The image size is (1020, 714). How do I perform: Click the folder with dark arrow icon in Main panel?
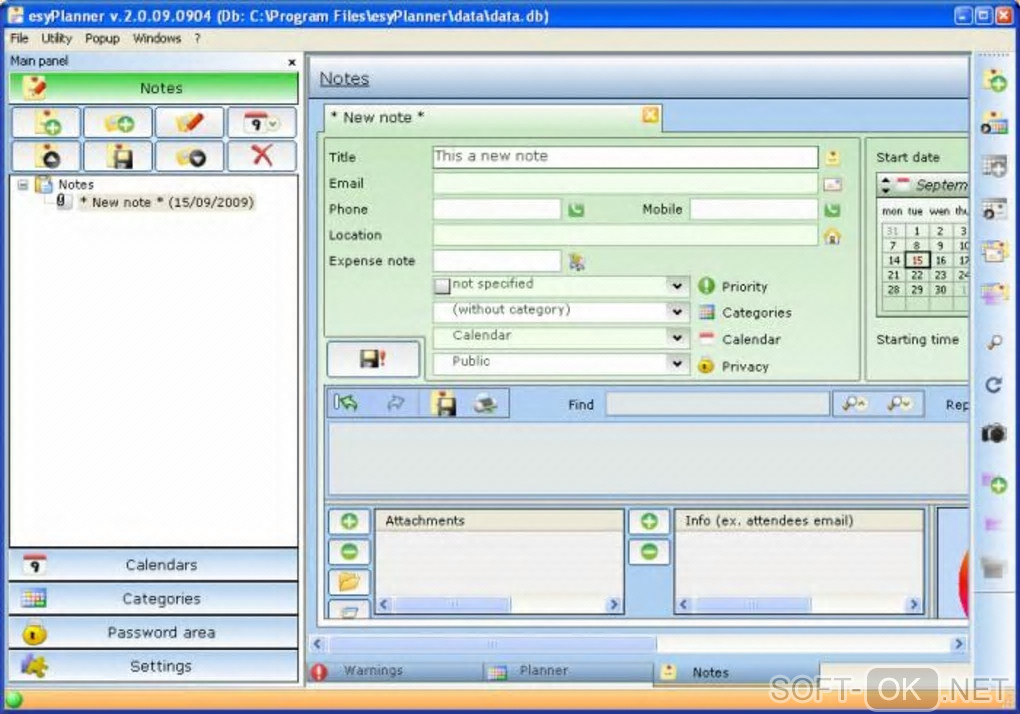pyautogui.click(x=190, y=156)
